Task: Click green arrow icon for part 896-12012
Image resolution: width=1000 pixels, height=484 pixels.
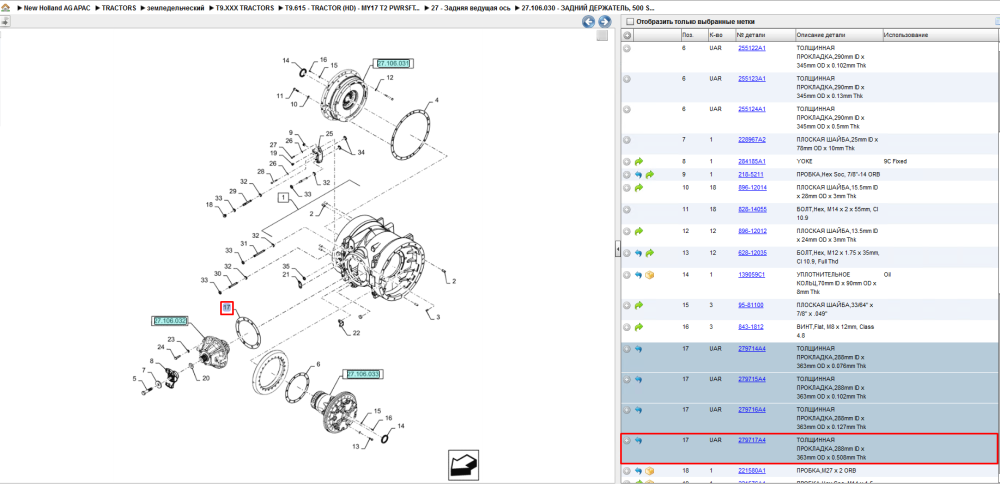Action: (638, 231)
